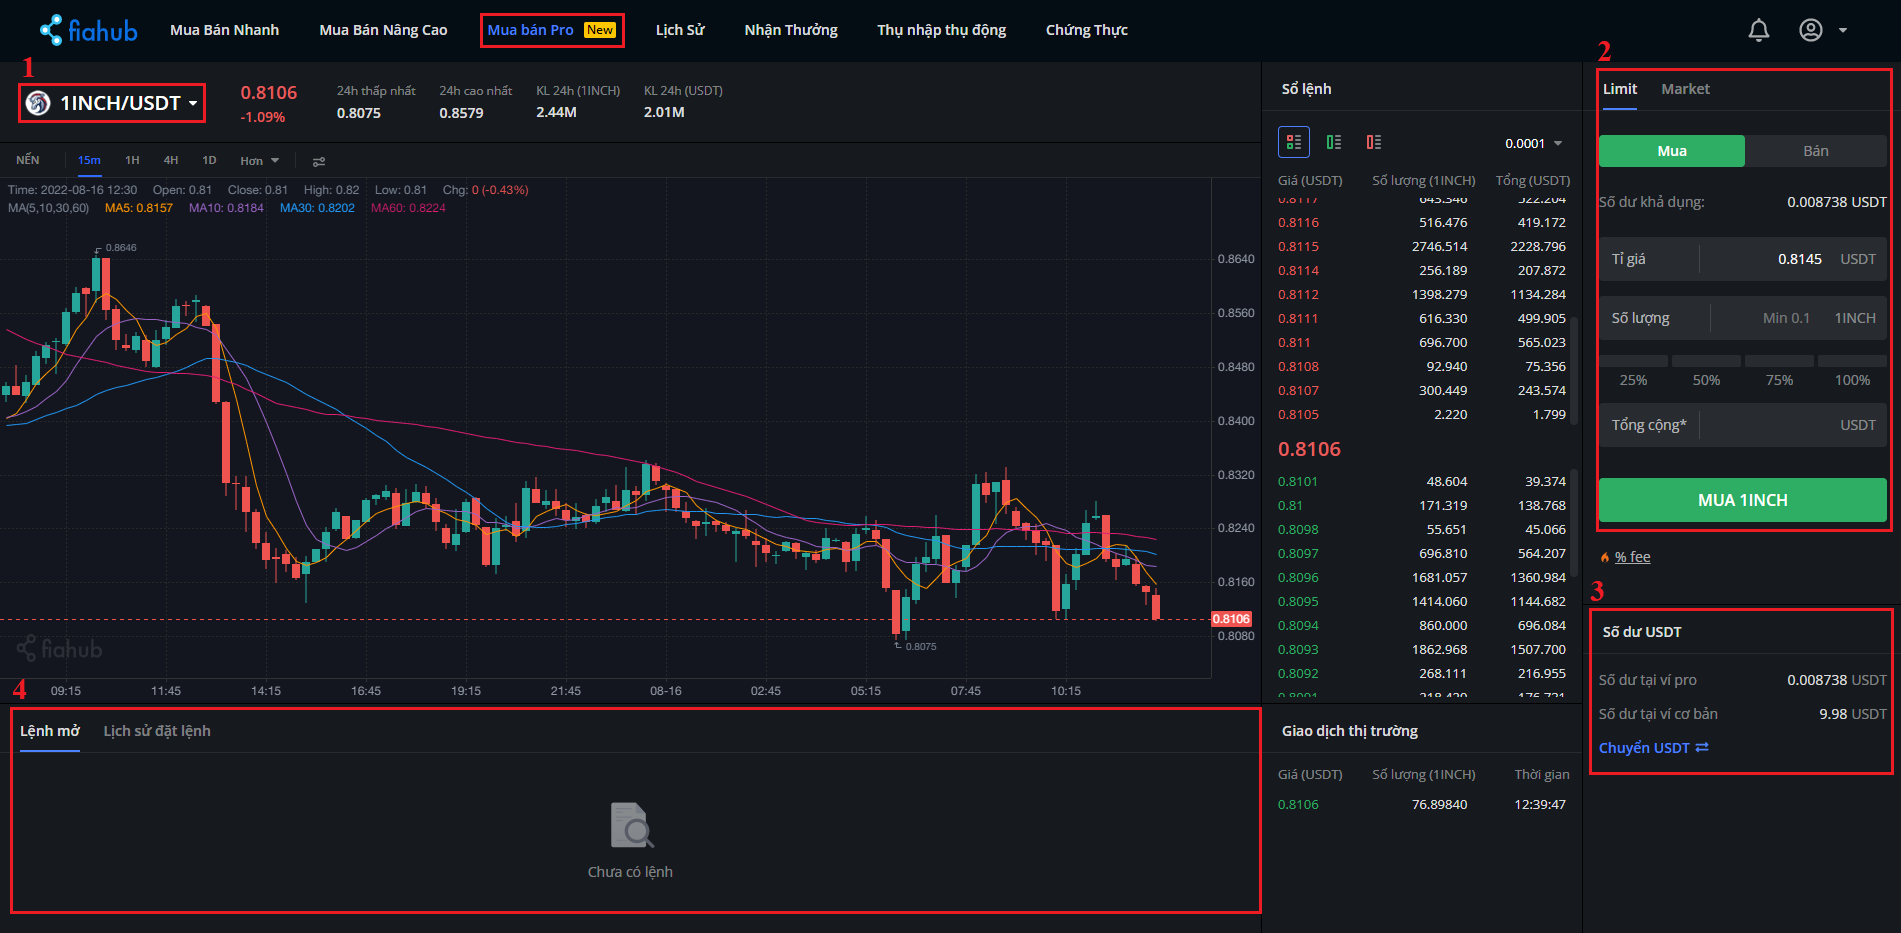Click the available balance 0.008738 USDT
The height and width of the screenshot is (933, 1901).
coord(1837,202)
